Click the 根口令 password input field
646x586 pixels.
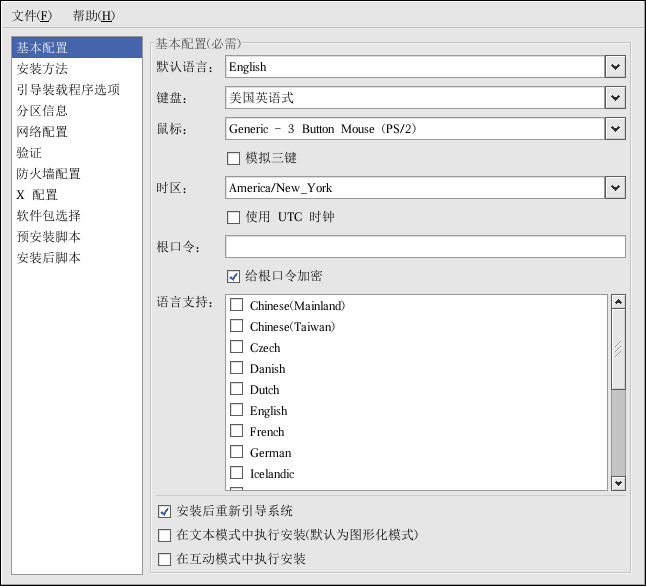point(425,247)
